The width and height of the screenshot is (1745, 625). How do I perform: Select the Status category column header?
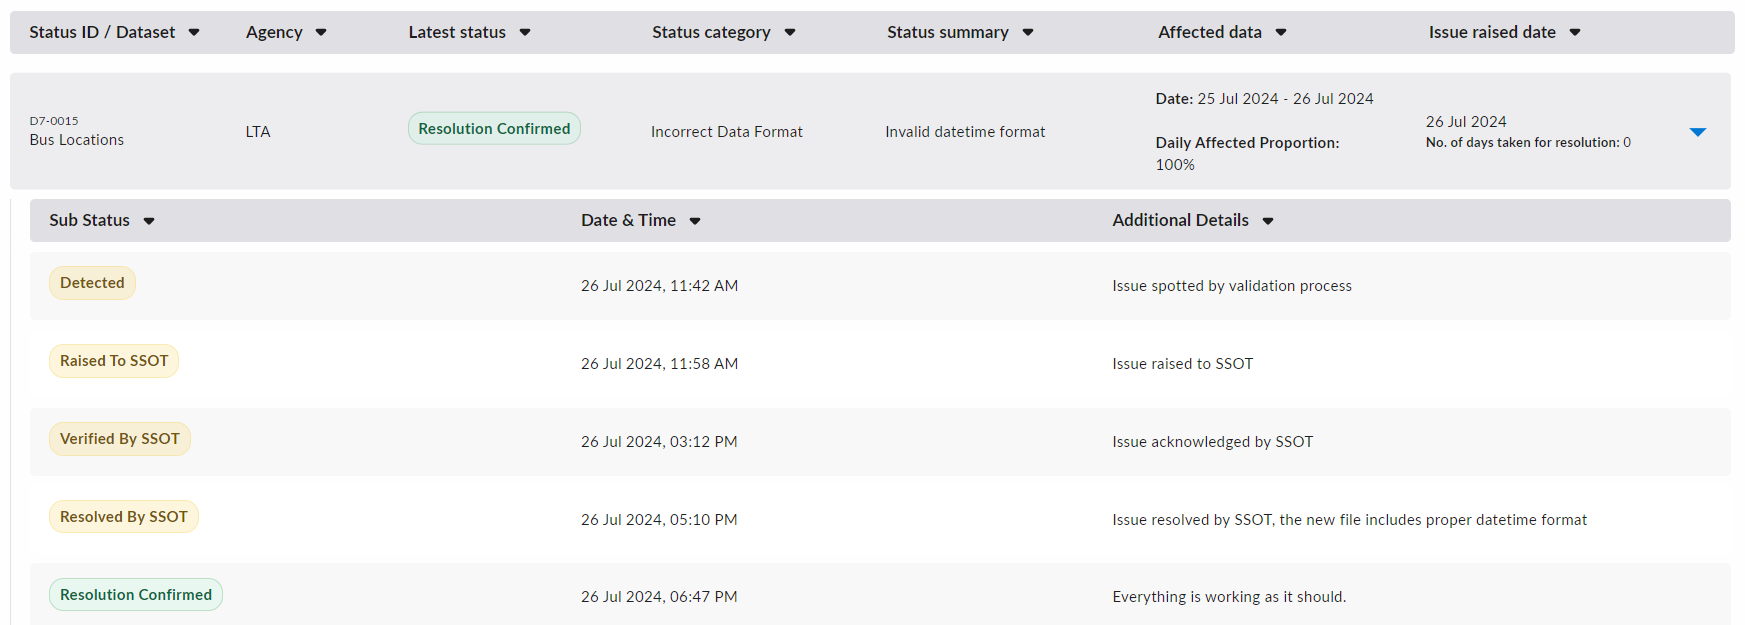(711, 32)
